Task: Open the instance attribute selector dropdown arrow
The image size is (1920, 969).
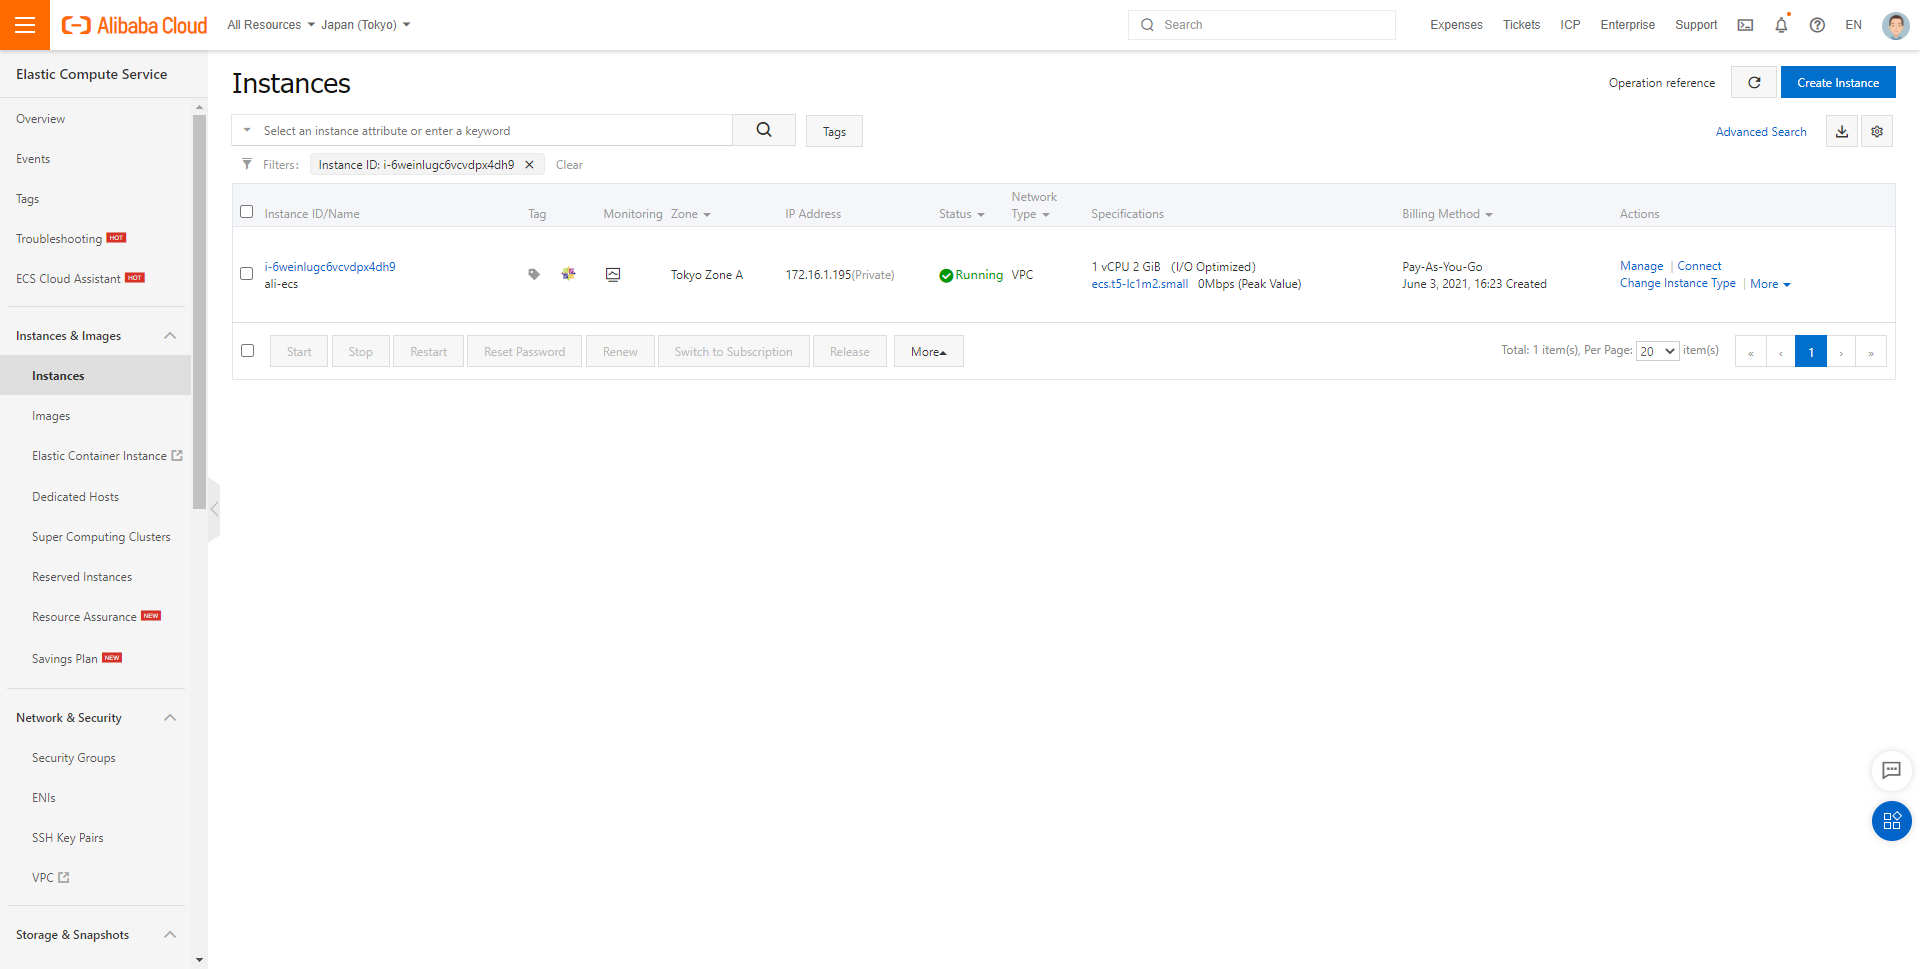Action: 247,130
